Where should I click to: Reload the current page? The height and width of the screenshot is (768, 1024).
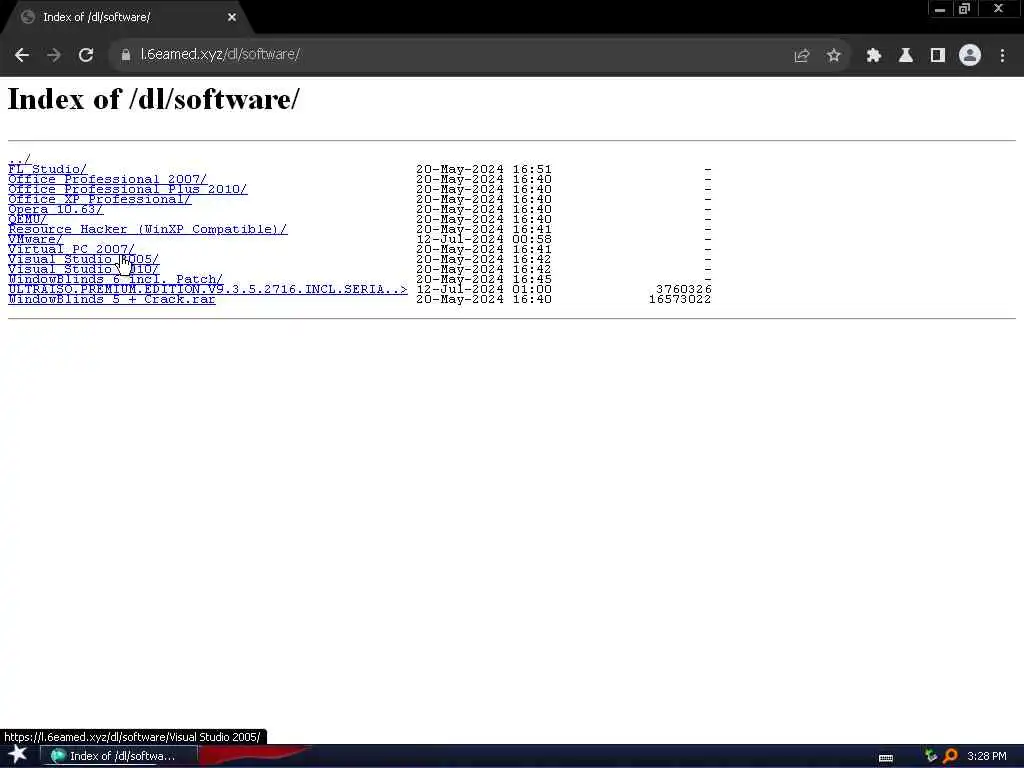tap(86, 55)
